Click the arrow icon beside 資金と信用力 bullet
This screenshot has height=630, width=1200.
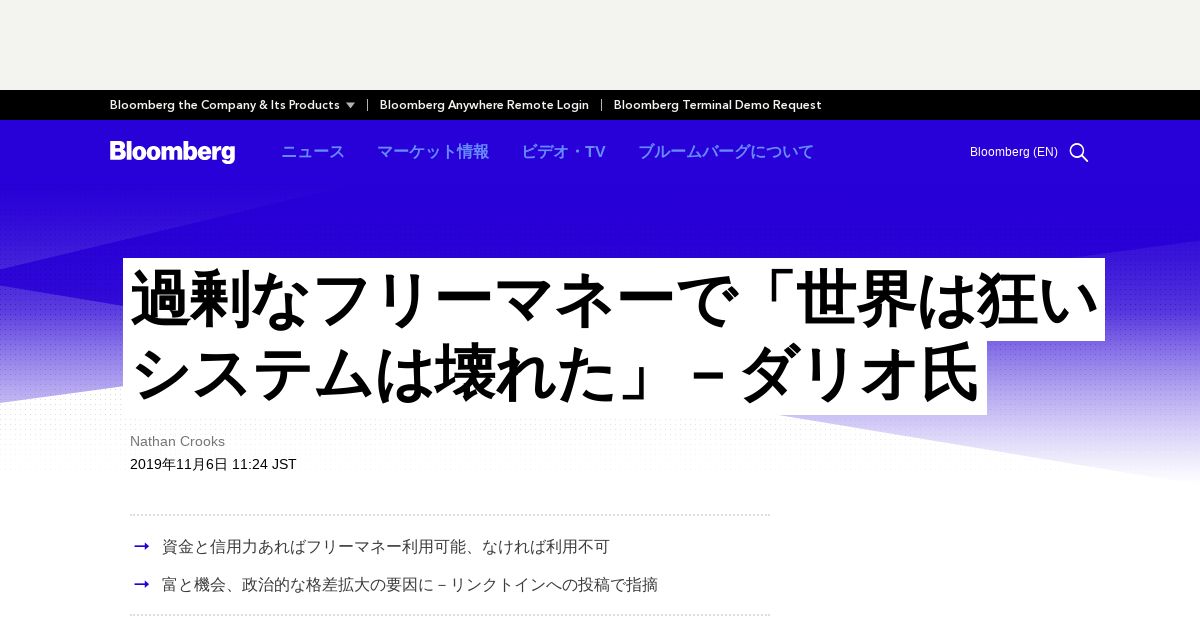(x=142, y=546)
